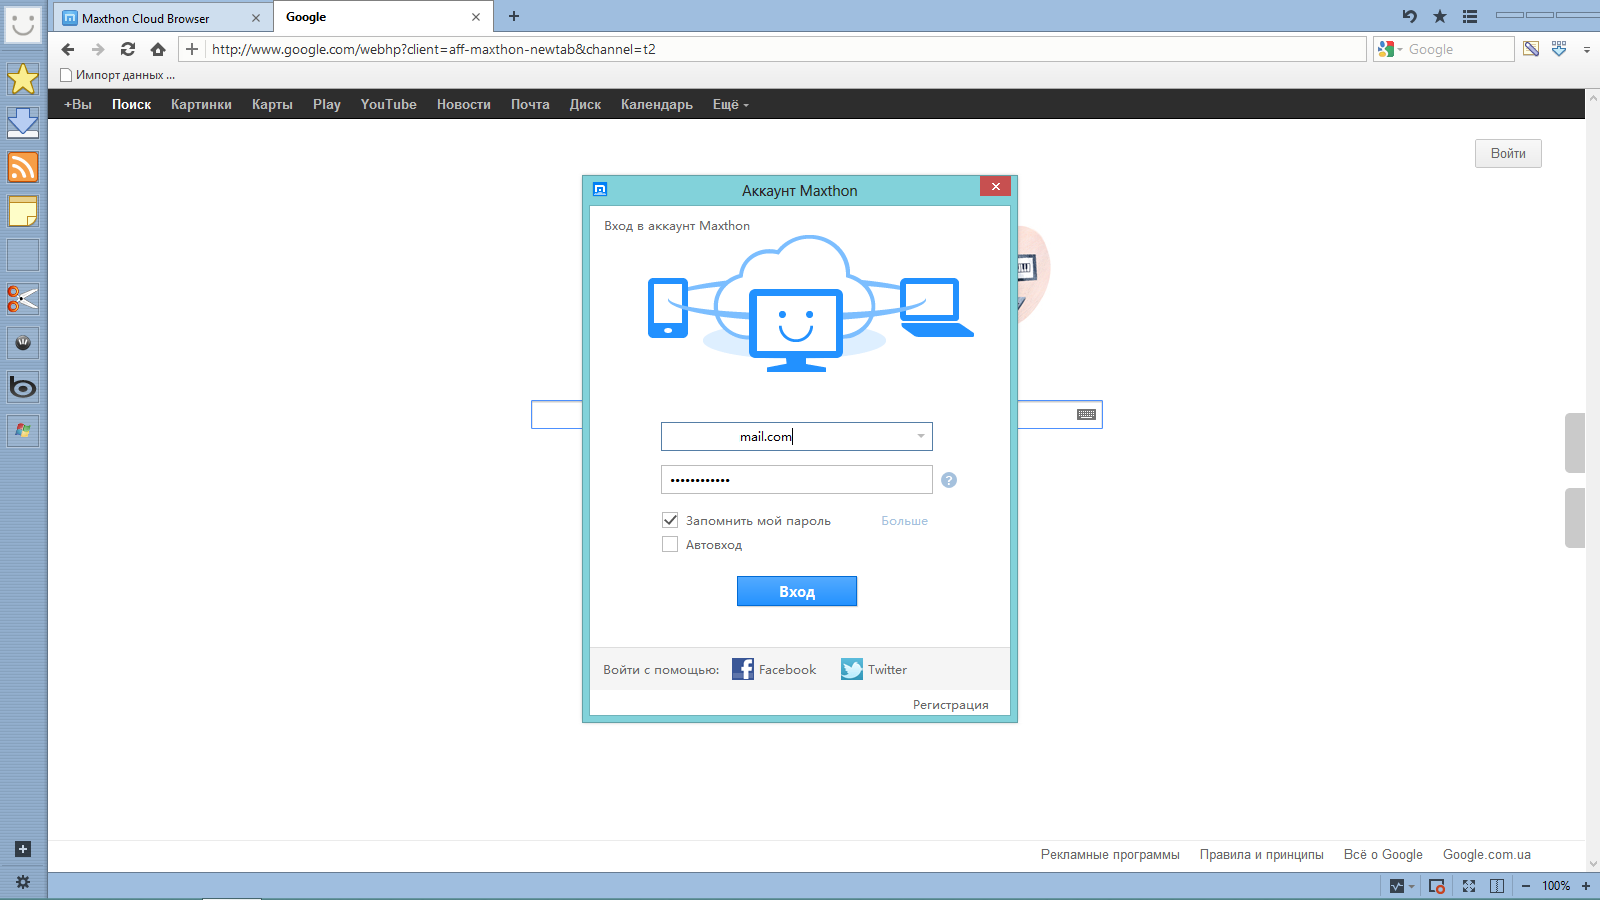Open 'Картинки' in the Google bar

201,104
